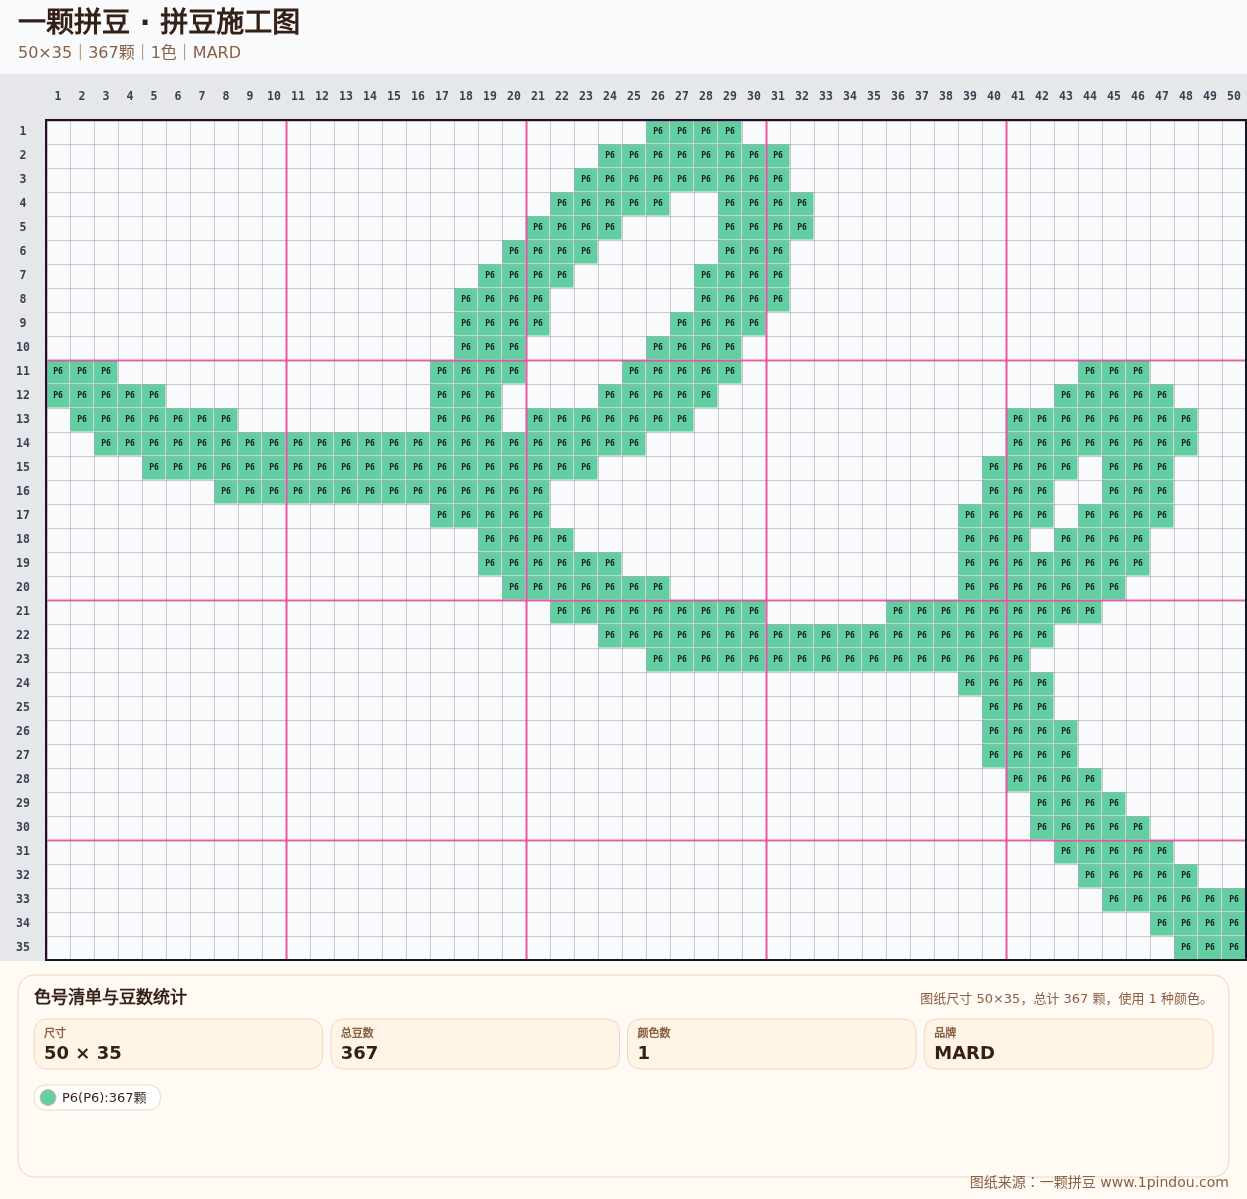Click the P6 bead at row 33, column 45

pos(1114,899)
